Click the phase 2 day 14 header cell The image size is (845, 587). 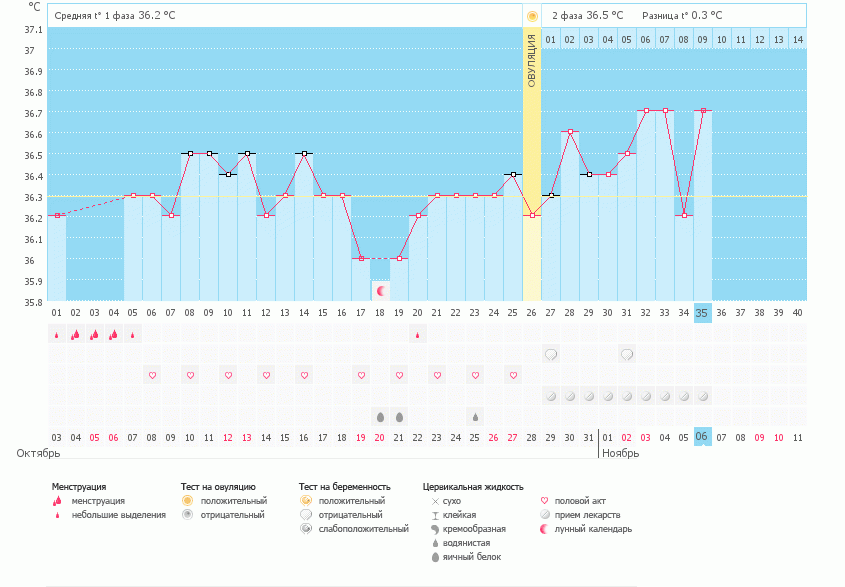pos(797,39)
